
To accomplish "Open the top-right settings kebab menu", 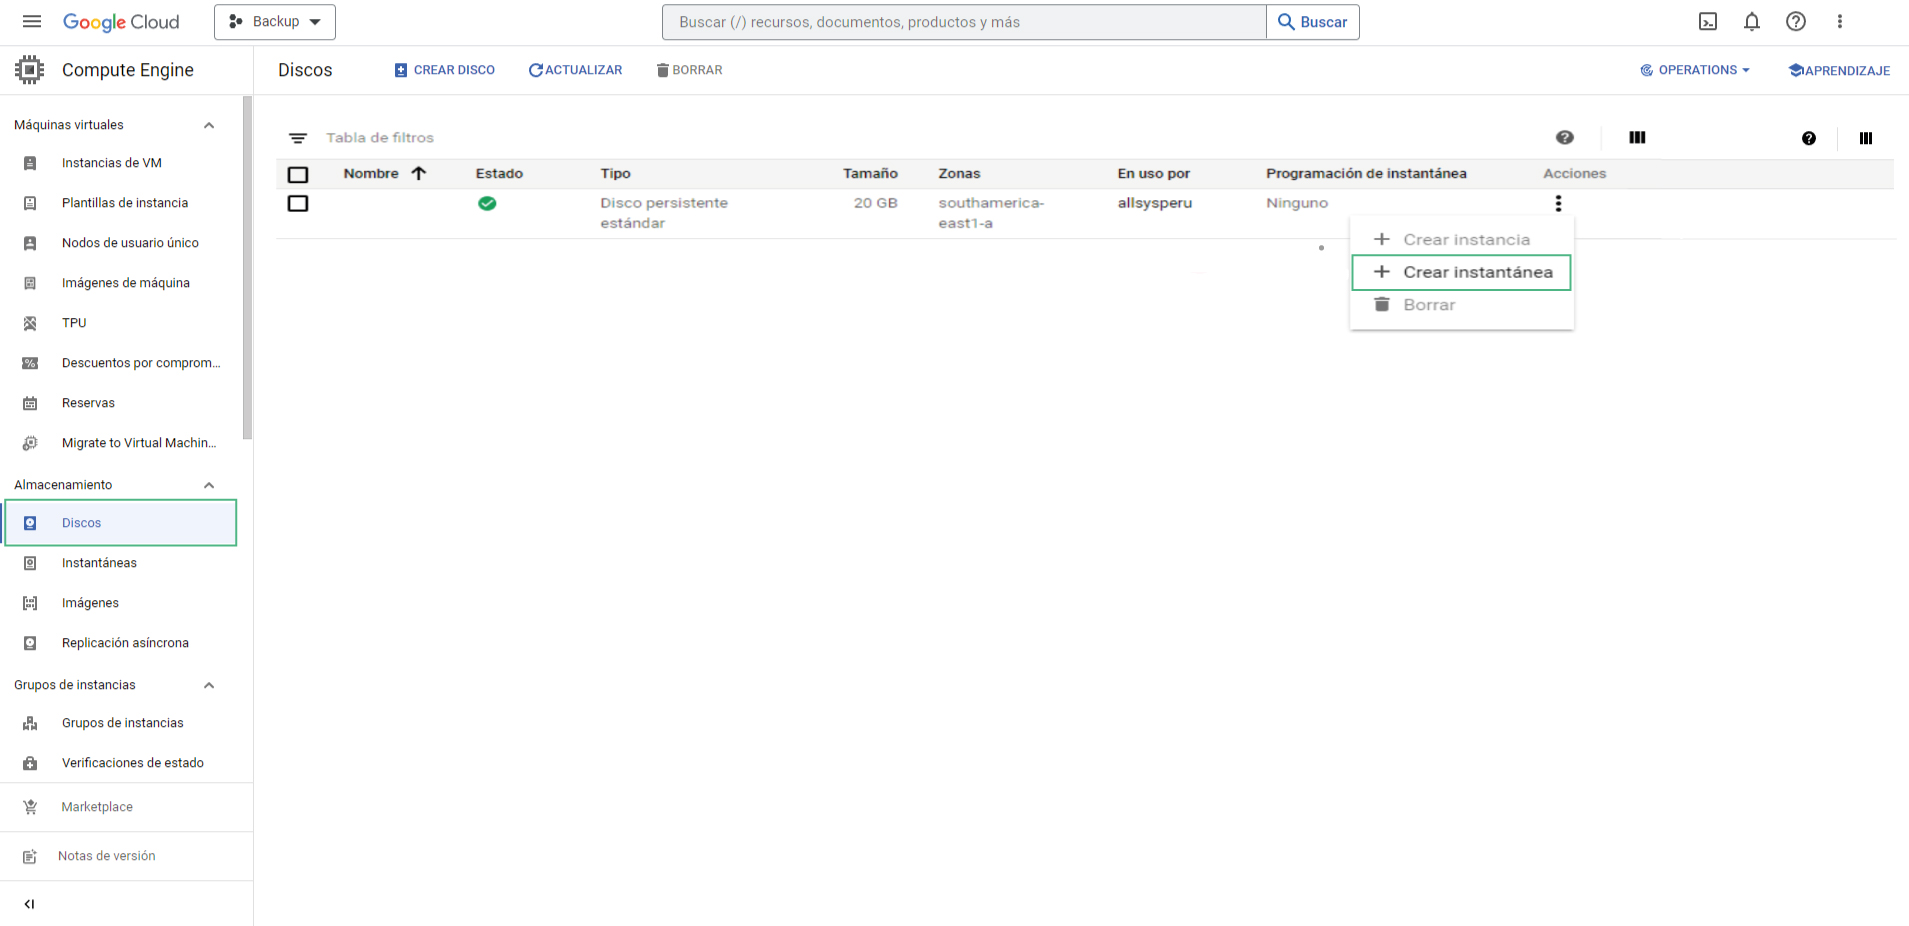I will pos(1840,22).
